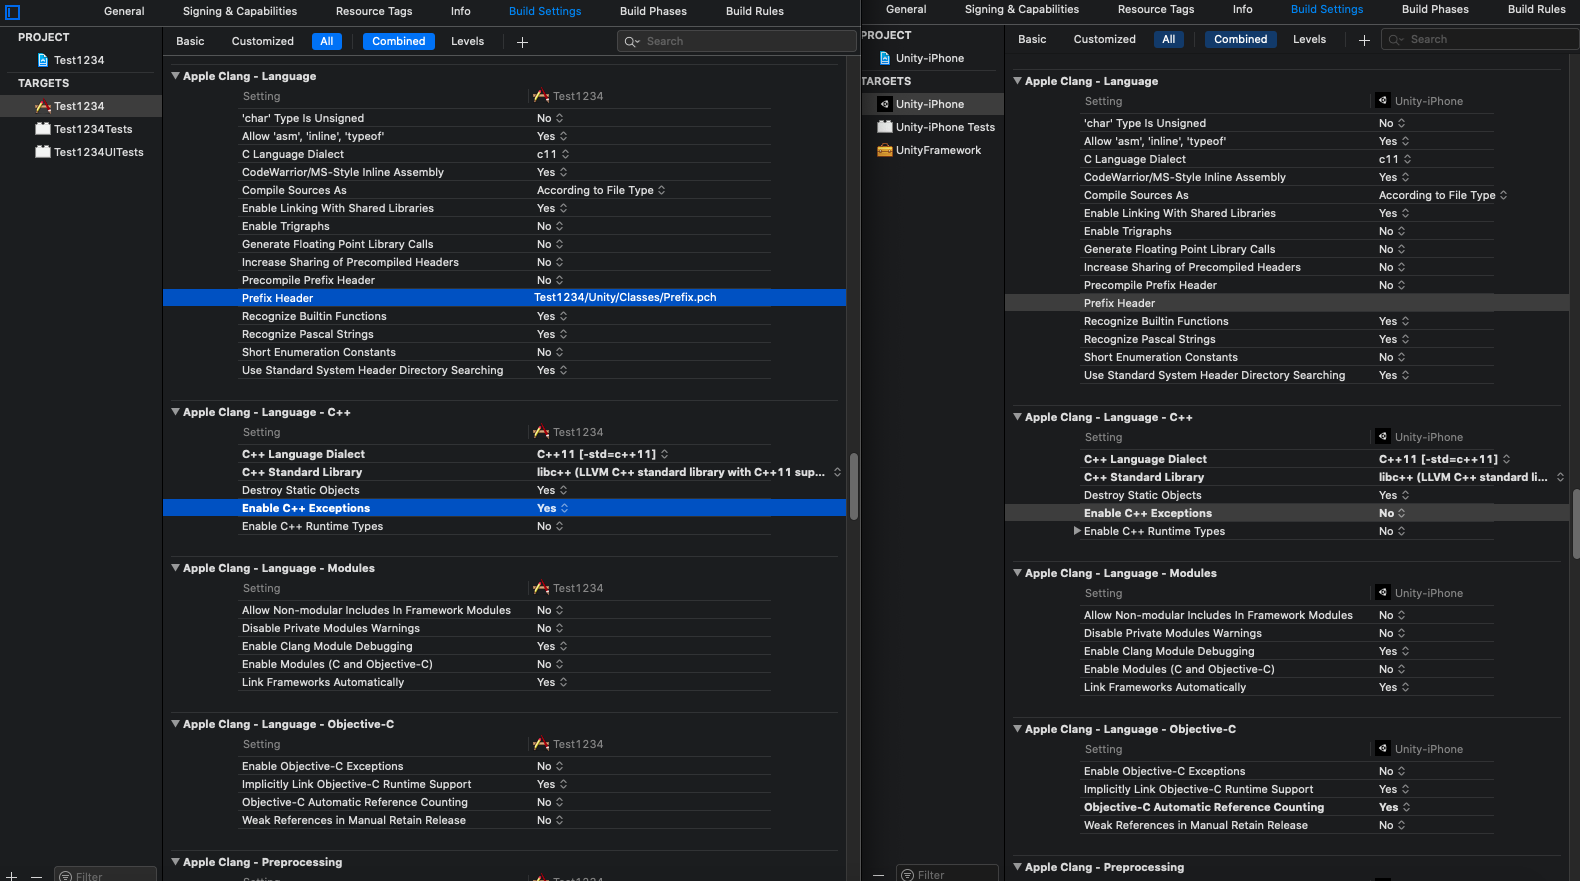Show Basic settings in the left window
Screen dimensions: 1580x881
pyautogui.click(x=190, y=42)
